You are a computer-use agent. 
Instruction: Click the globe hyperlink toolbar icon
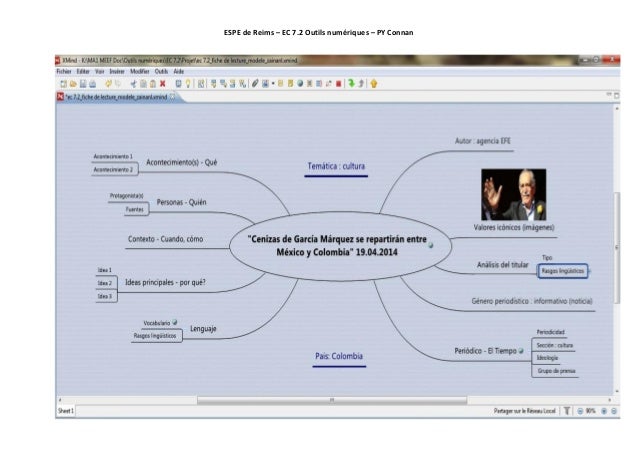coord(300,83)
